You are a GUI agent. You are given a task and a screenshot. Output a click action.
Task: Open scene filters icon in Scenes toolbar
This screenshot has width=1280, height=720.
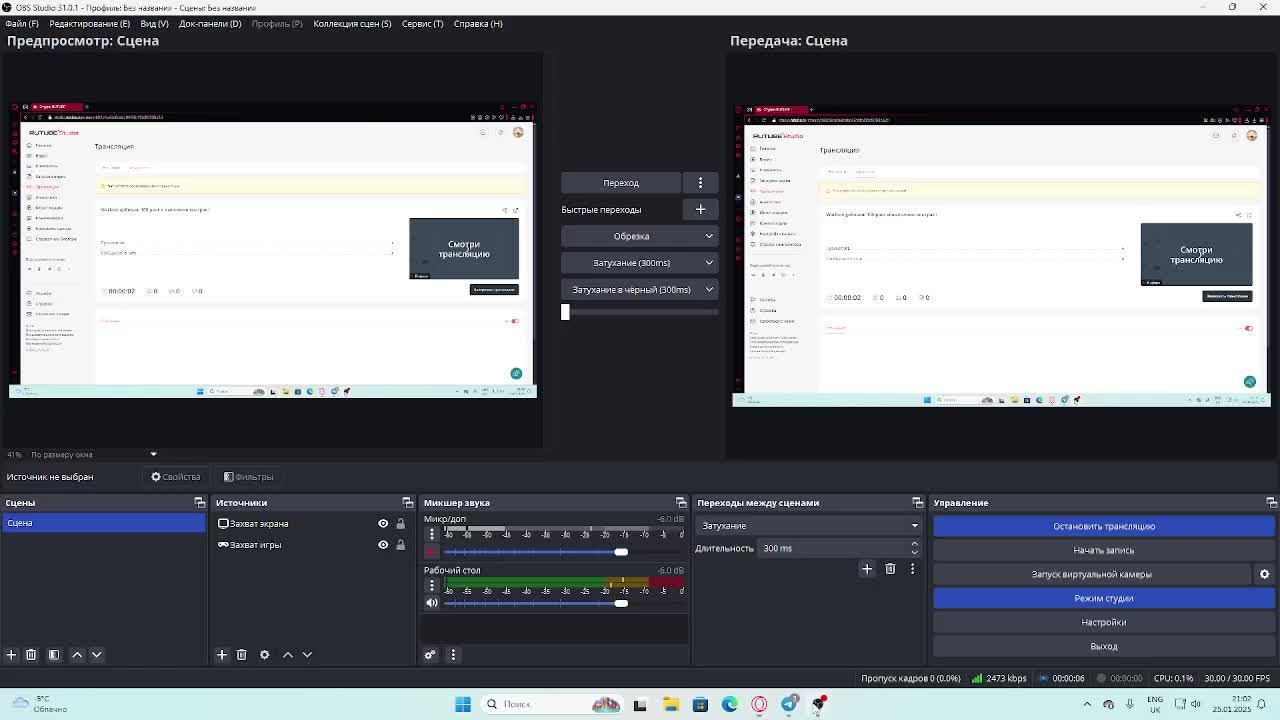pyautogui.click(x=54, y=655)
